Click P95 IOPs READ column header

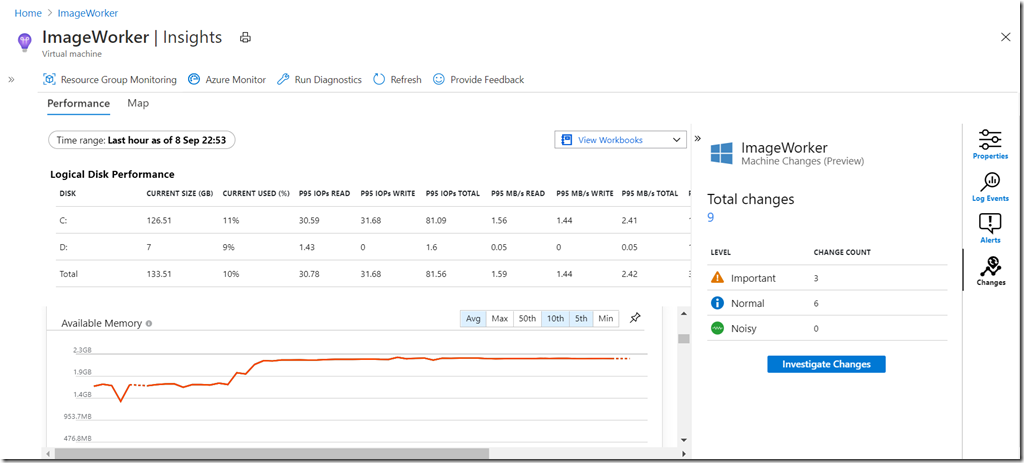[x=325, y=194]
